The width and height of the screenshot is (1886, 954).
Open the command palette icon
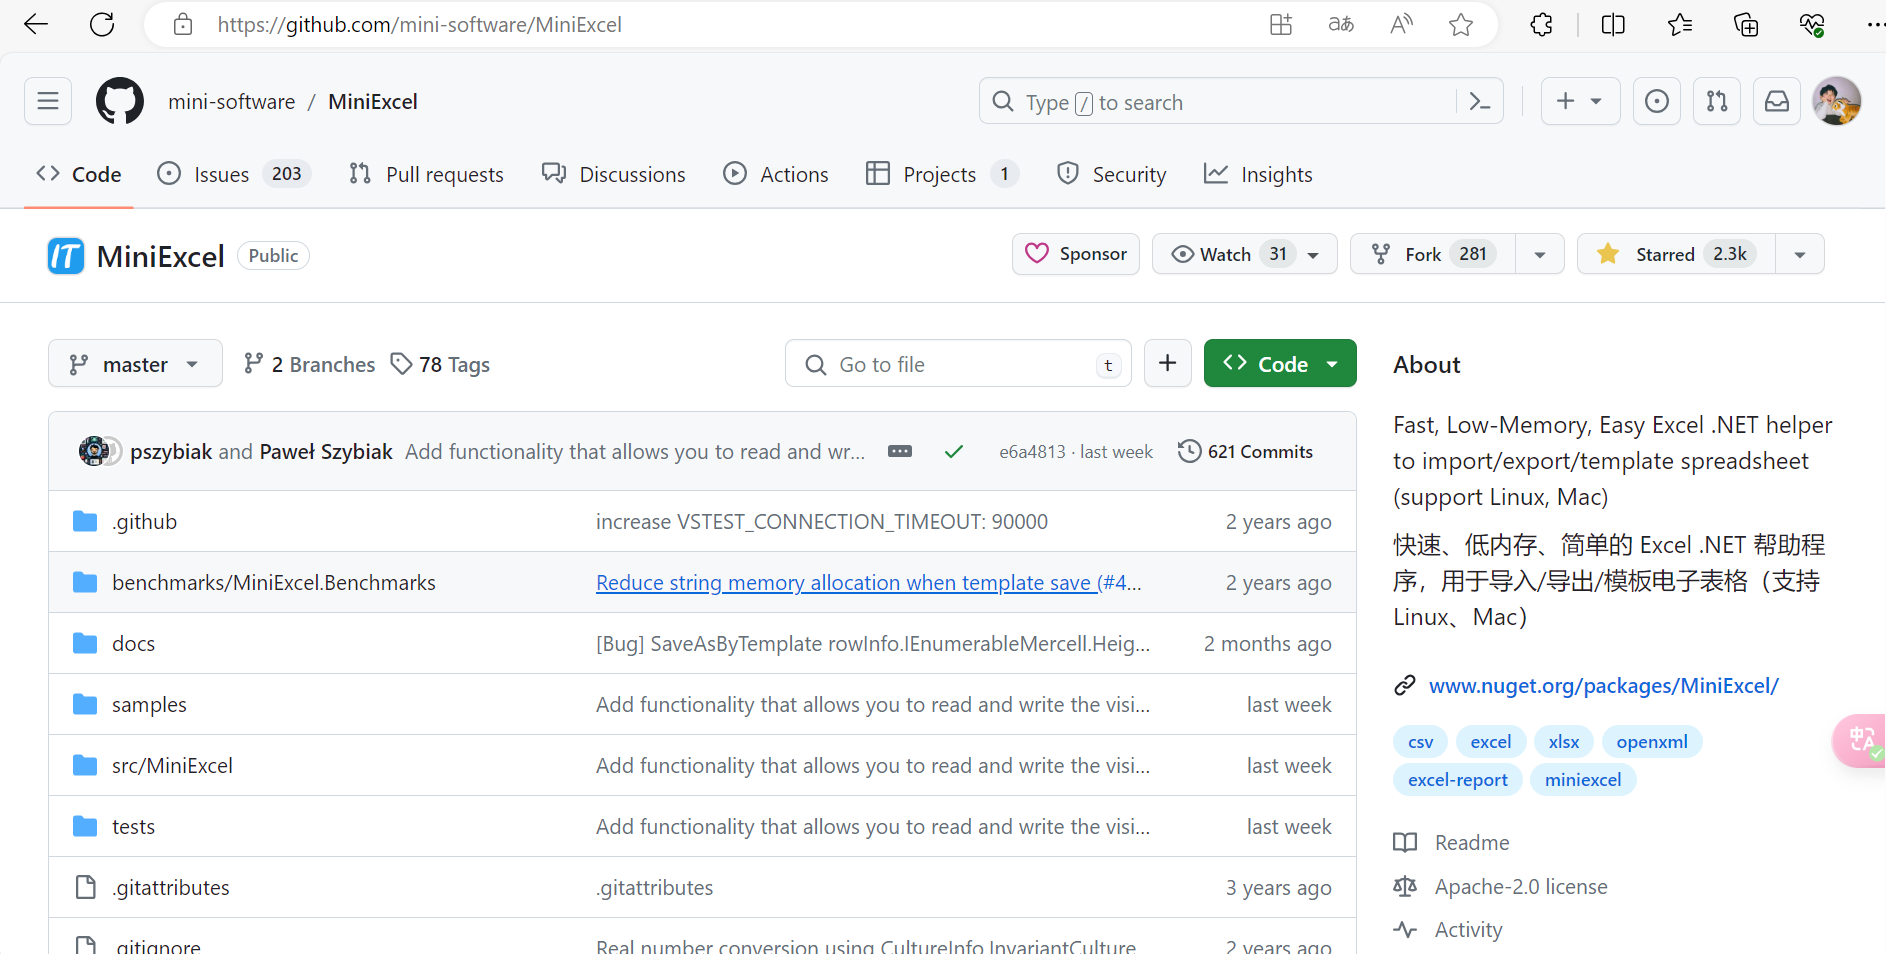pyautogui.click(x=1480, y=101)
